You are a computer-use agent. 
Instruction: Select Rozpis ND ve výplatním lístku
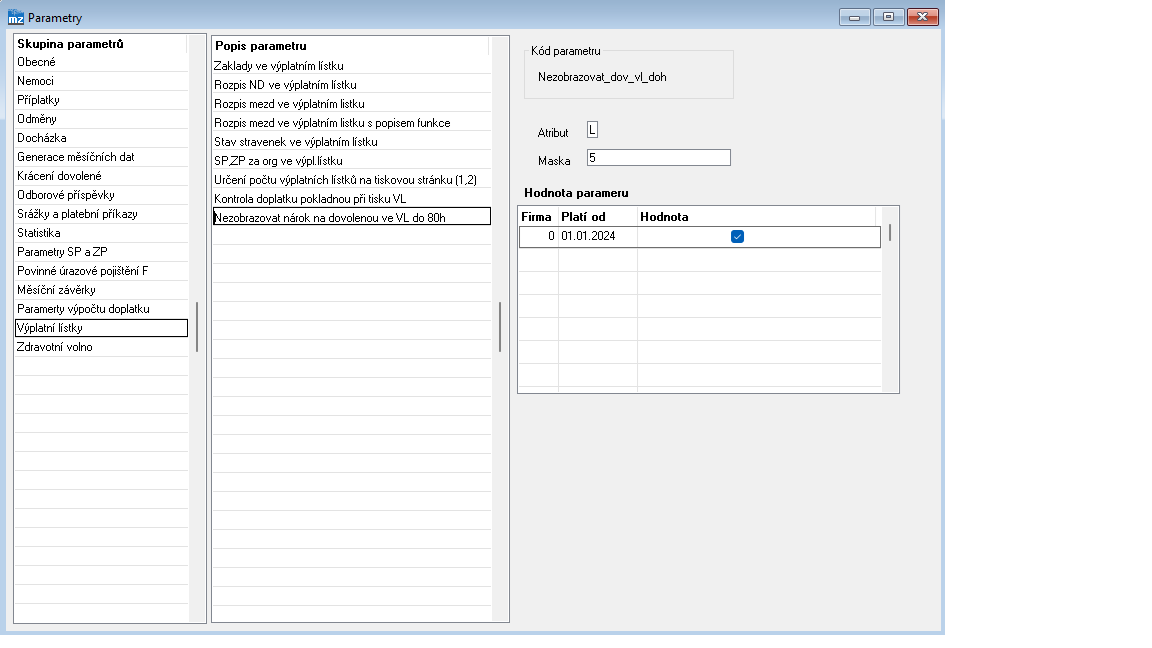point(352,85)
